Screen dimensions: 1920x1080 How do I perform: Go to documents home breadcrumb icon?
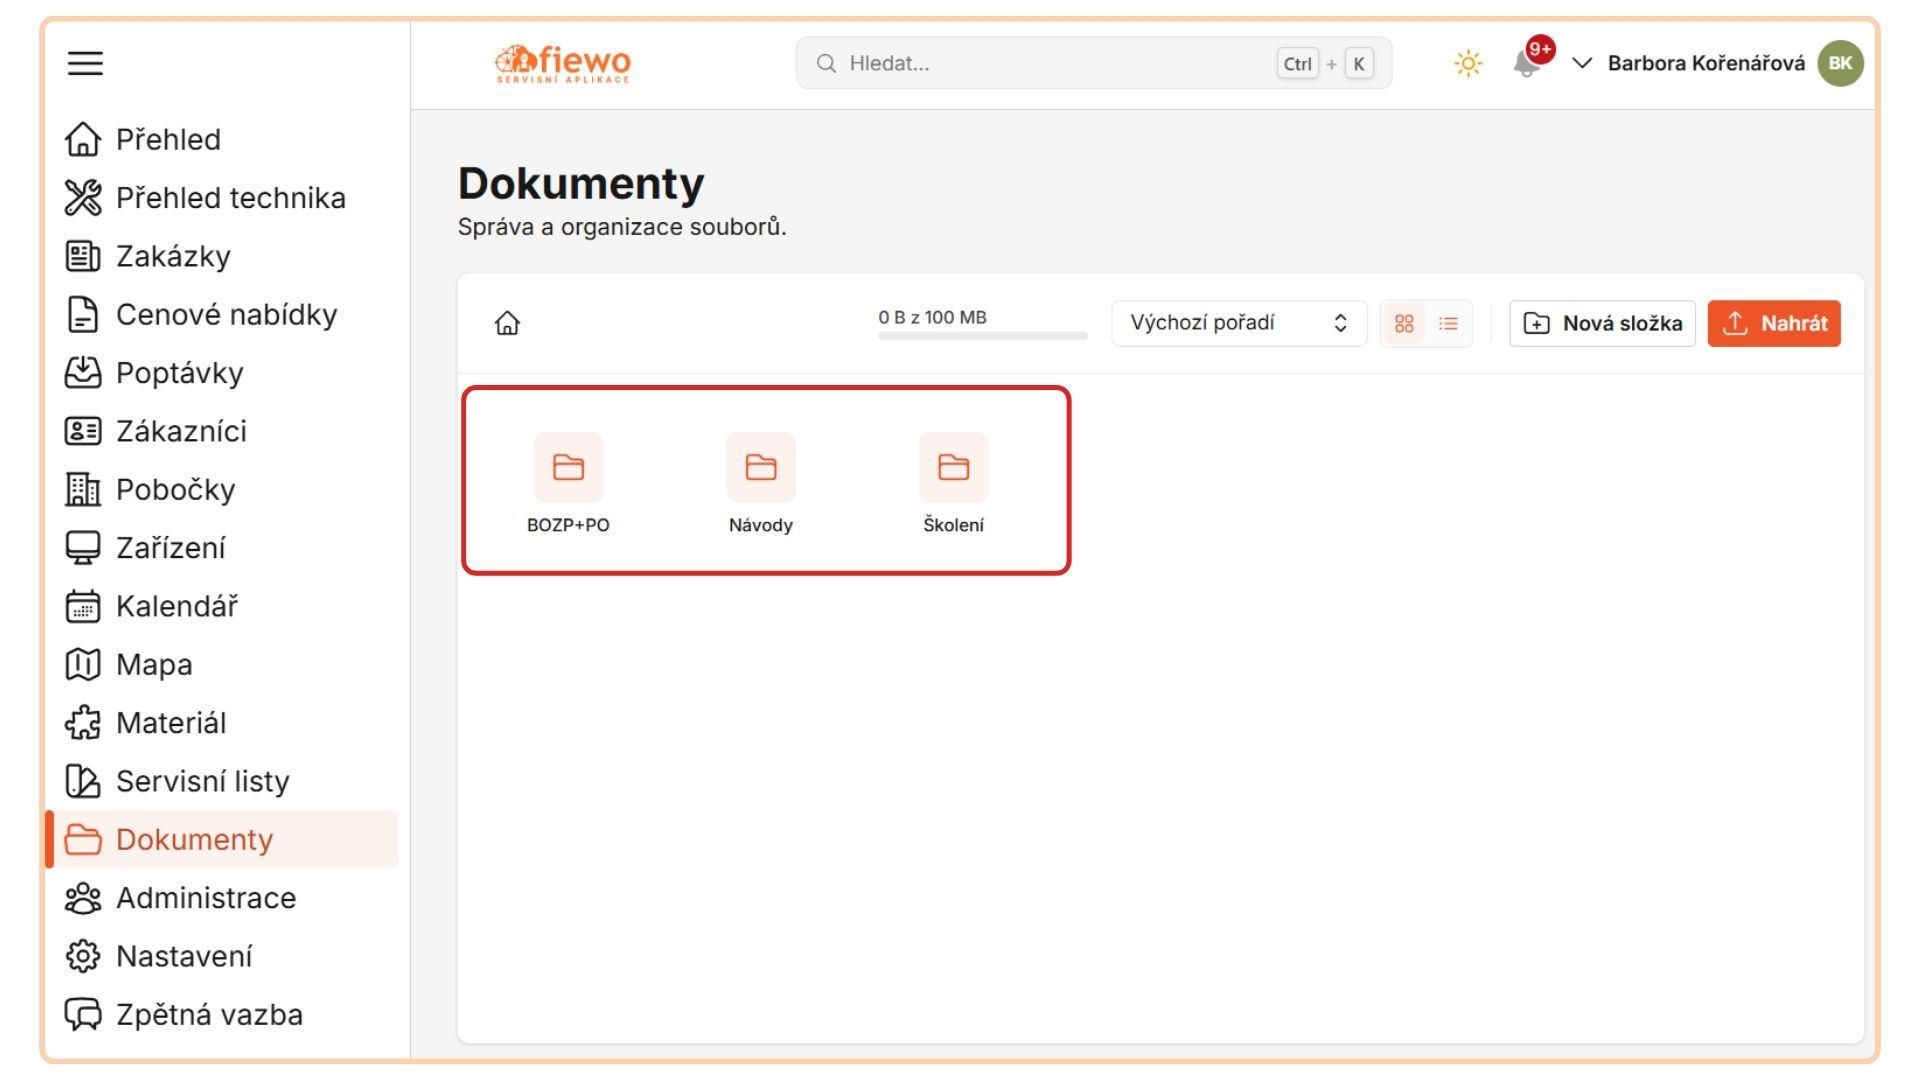tap(507, 323)
